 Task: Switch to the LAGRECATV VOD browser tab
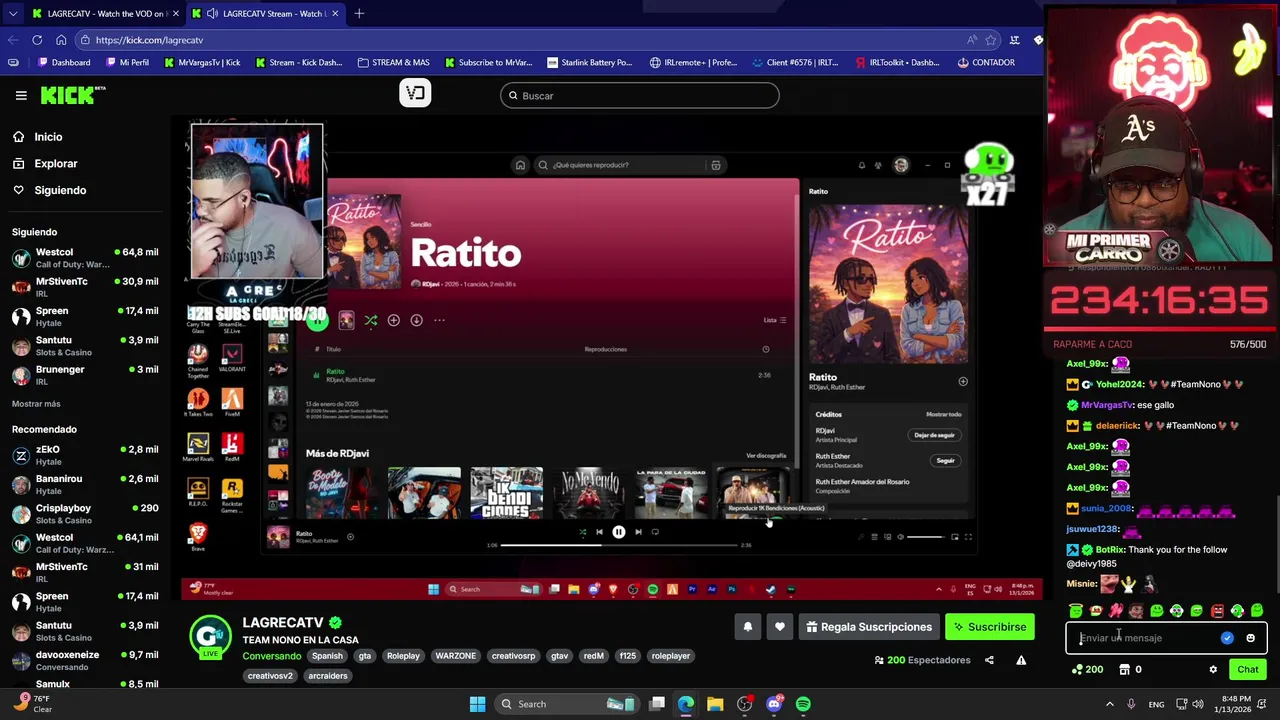[x=104, y=14]
